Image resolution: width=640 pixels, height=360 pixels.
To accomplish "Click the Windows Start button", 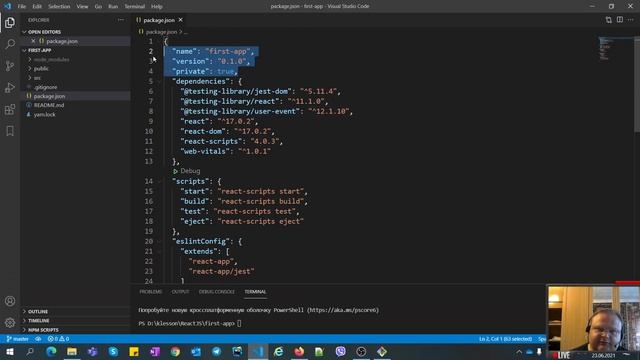I will click(10, 351).
